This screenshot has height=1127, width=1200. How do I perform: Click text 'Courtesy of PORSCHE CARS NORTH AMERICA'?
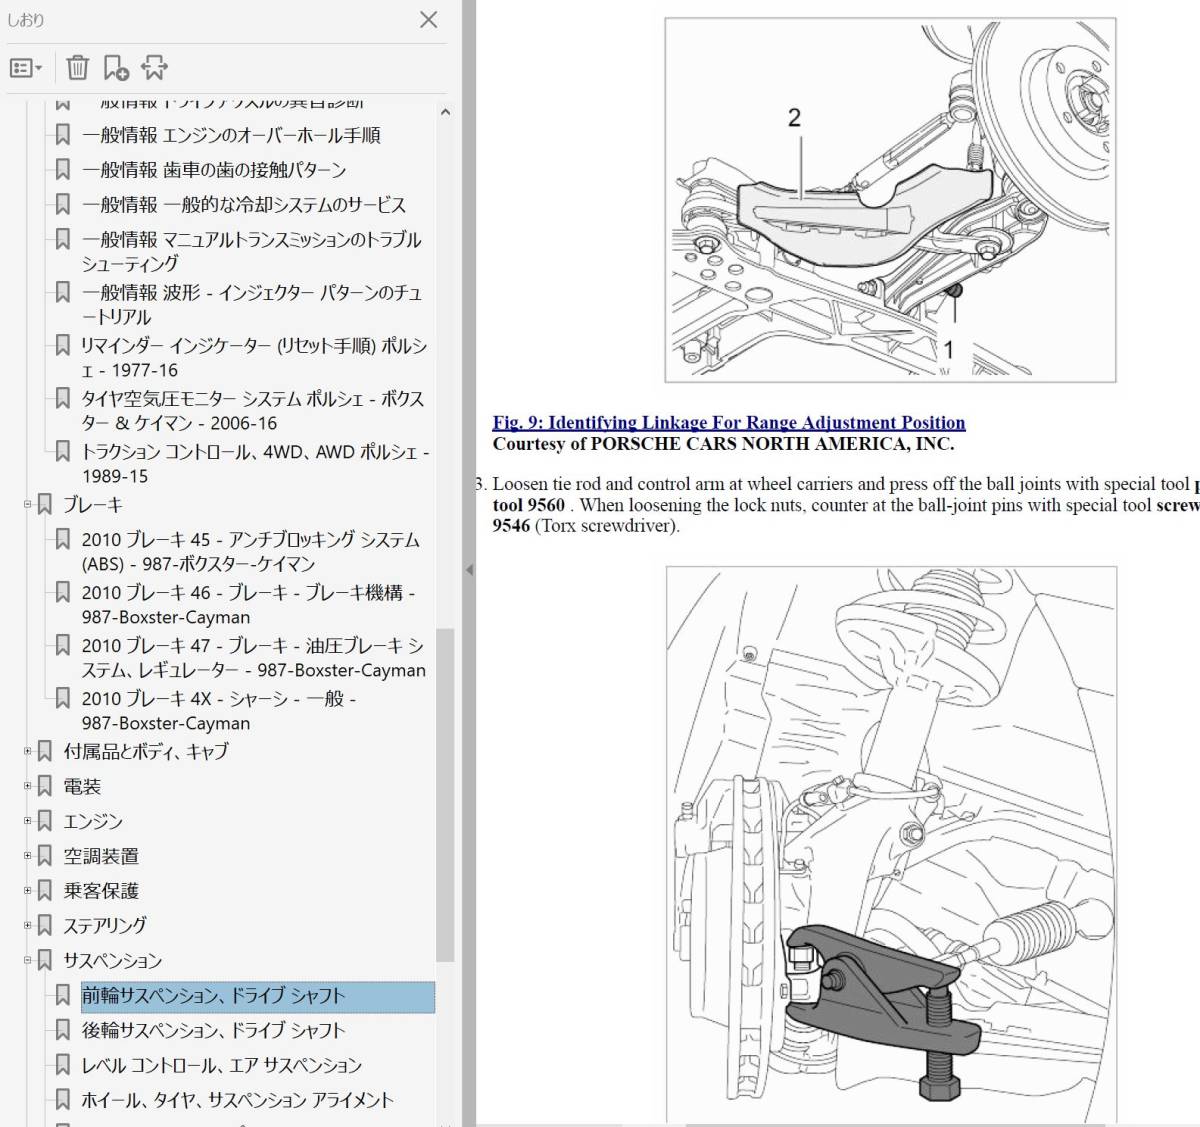[x=723, y=443]
